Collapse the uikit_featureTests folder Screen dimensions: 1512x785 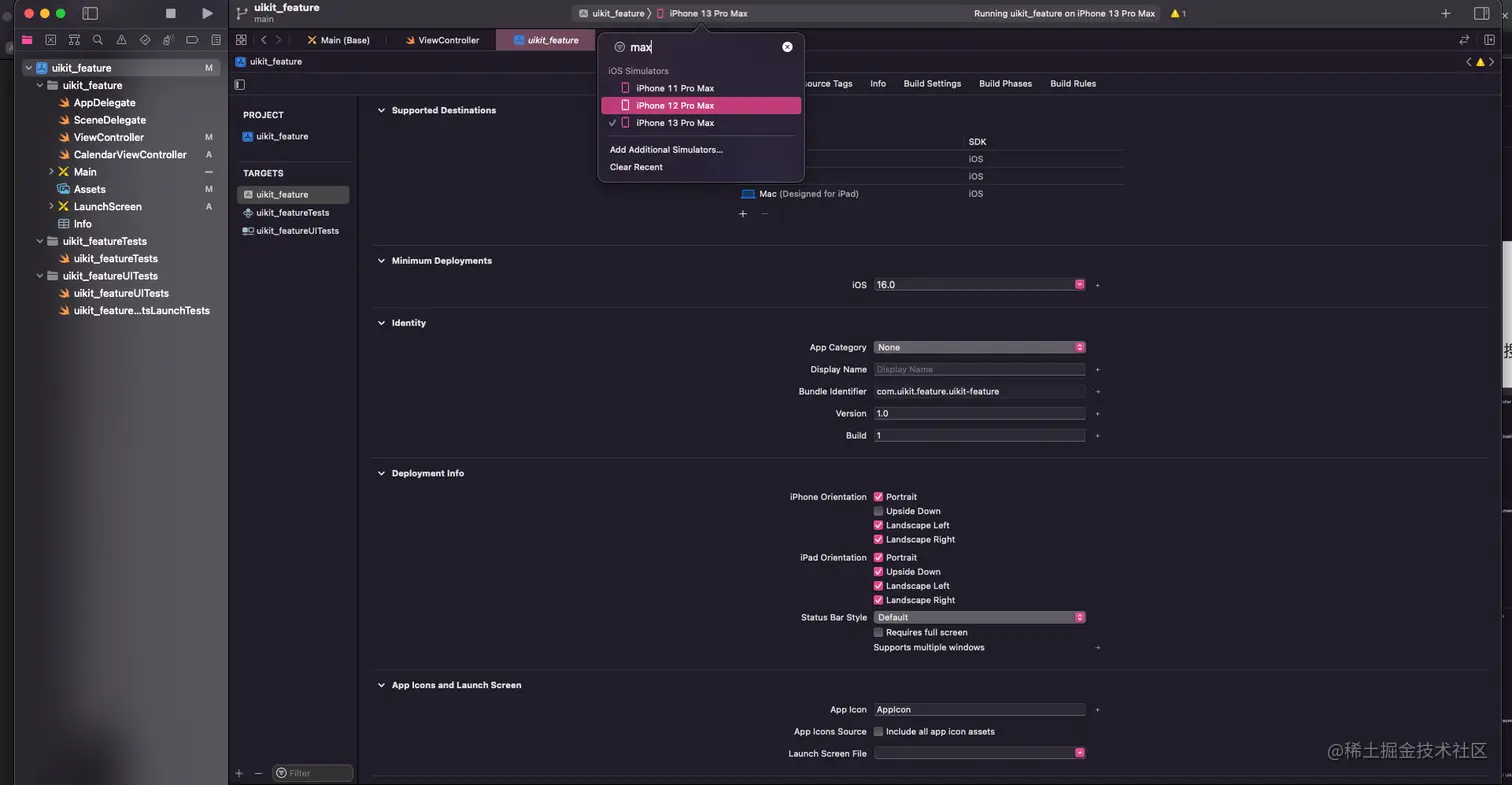40,241
